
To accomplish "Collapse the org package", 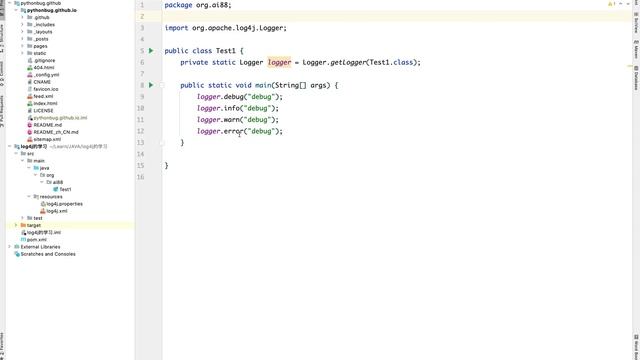I will (x=36, y=175).
